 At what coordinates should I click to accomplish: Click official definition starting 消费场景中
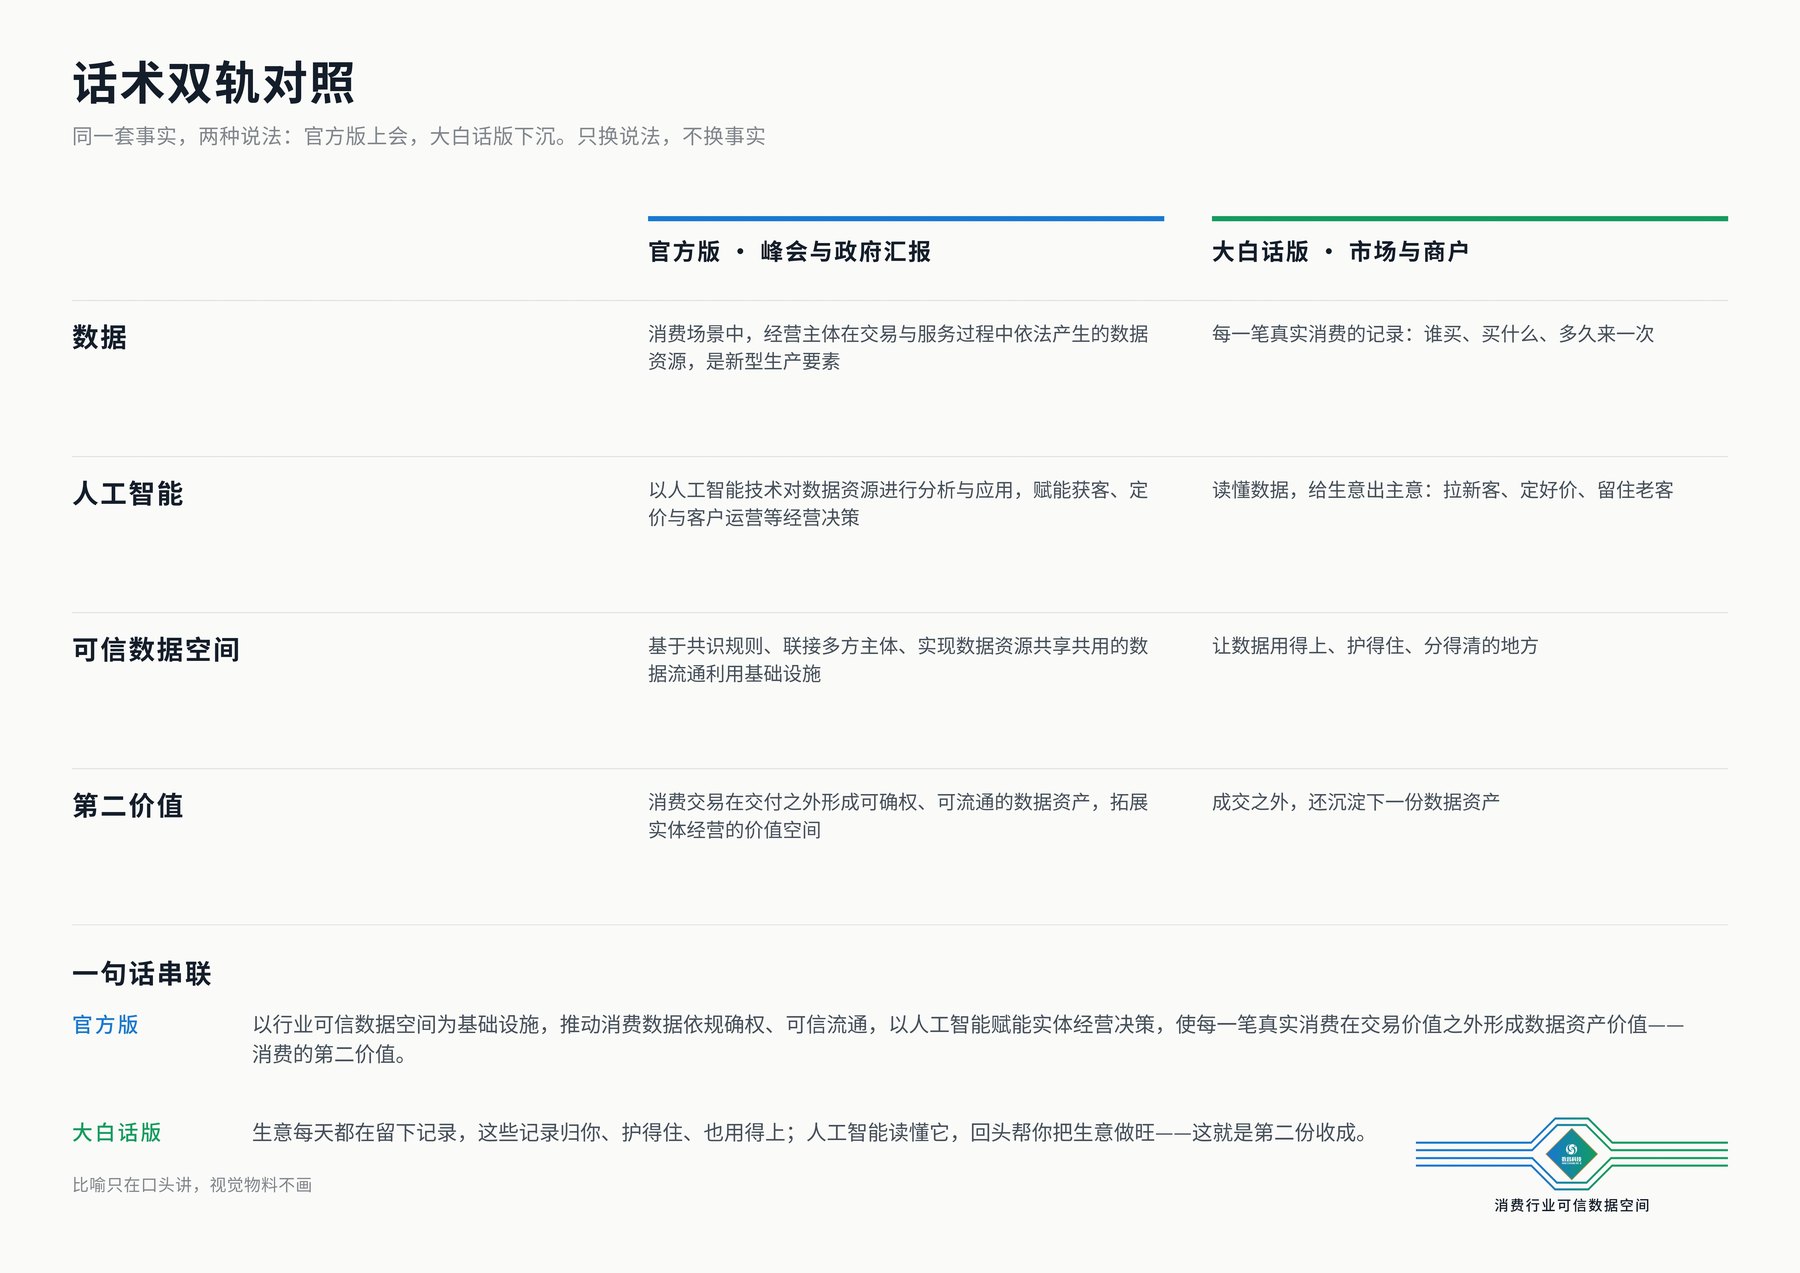(x=898, y=347)
